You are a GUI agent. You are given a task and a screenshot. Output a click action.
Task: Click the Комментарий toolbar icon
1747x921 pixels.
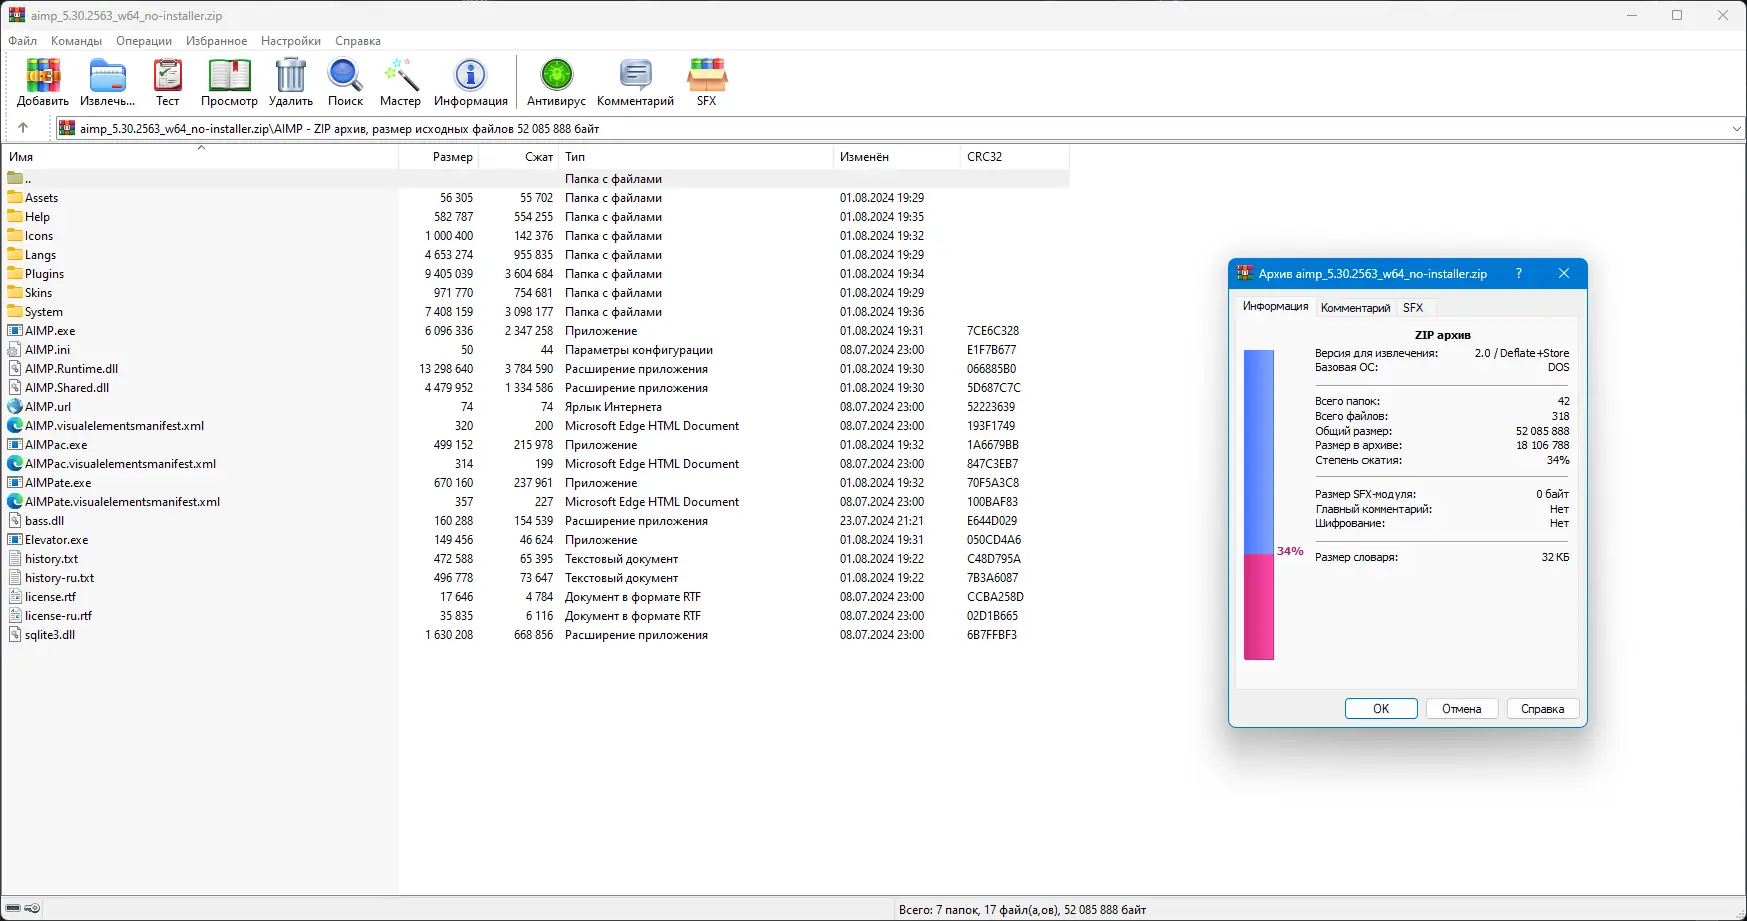[x=635, y=76]
